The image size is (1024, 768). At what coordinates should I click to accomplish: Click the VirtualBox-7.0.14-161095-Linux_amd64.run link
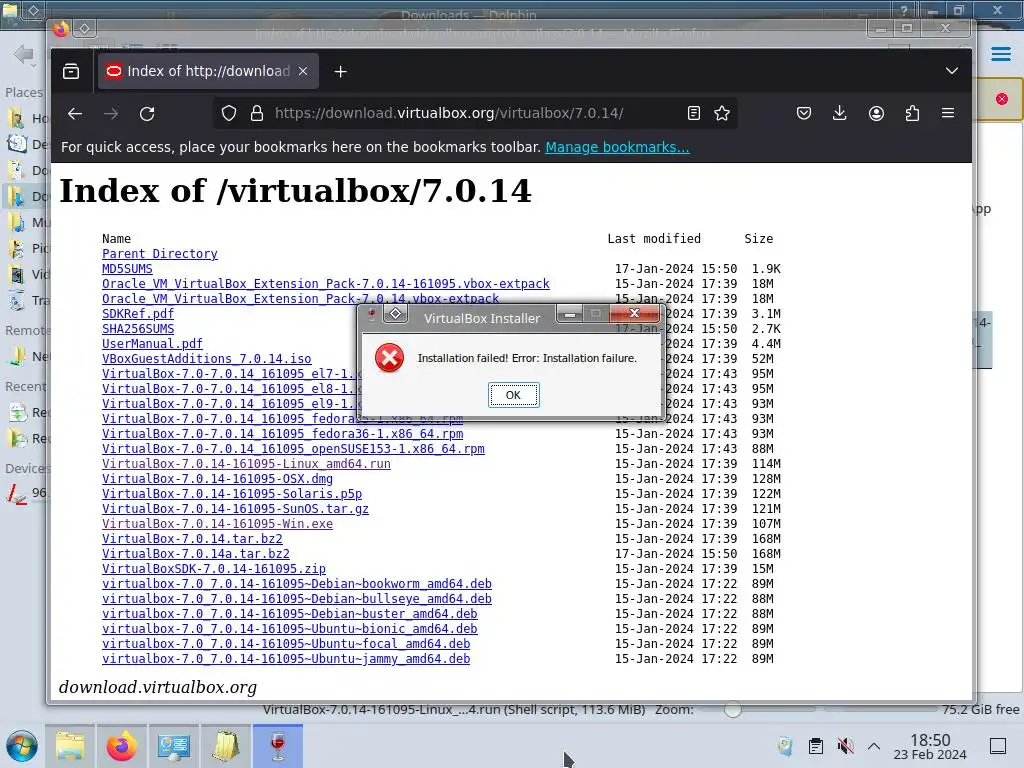pyautogui.click(x=246, y=464)
